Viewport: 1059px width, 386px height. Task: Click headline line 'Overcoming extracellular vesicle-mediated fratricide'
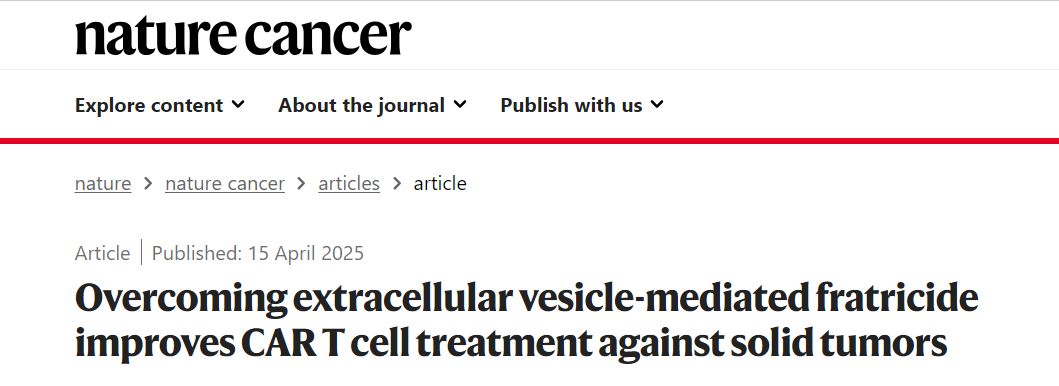(x=527, y=300)
